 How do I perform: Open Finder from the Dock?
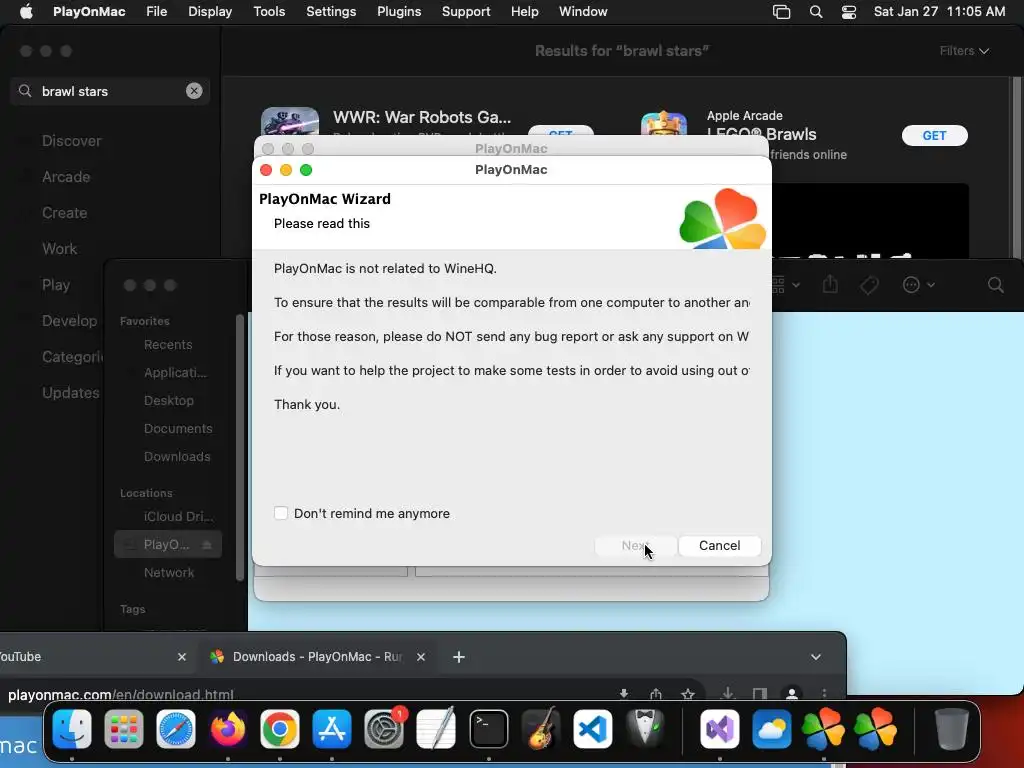(x=72, y=729)
